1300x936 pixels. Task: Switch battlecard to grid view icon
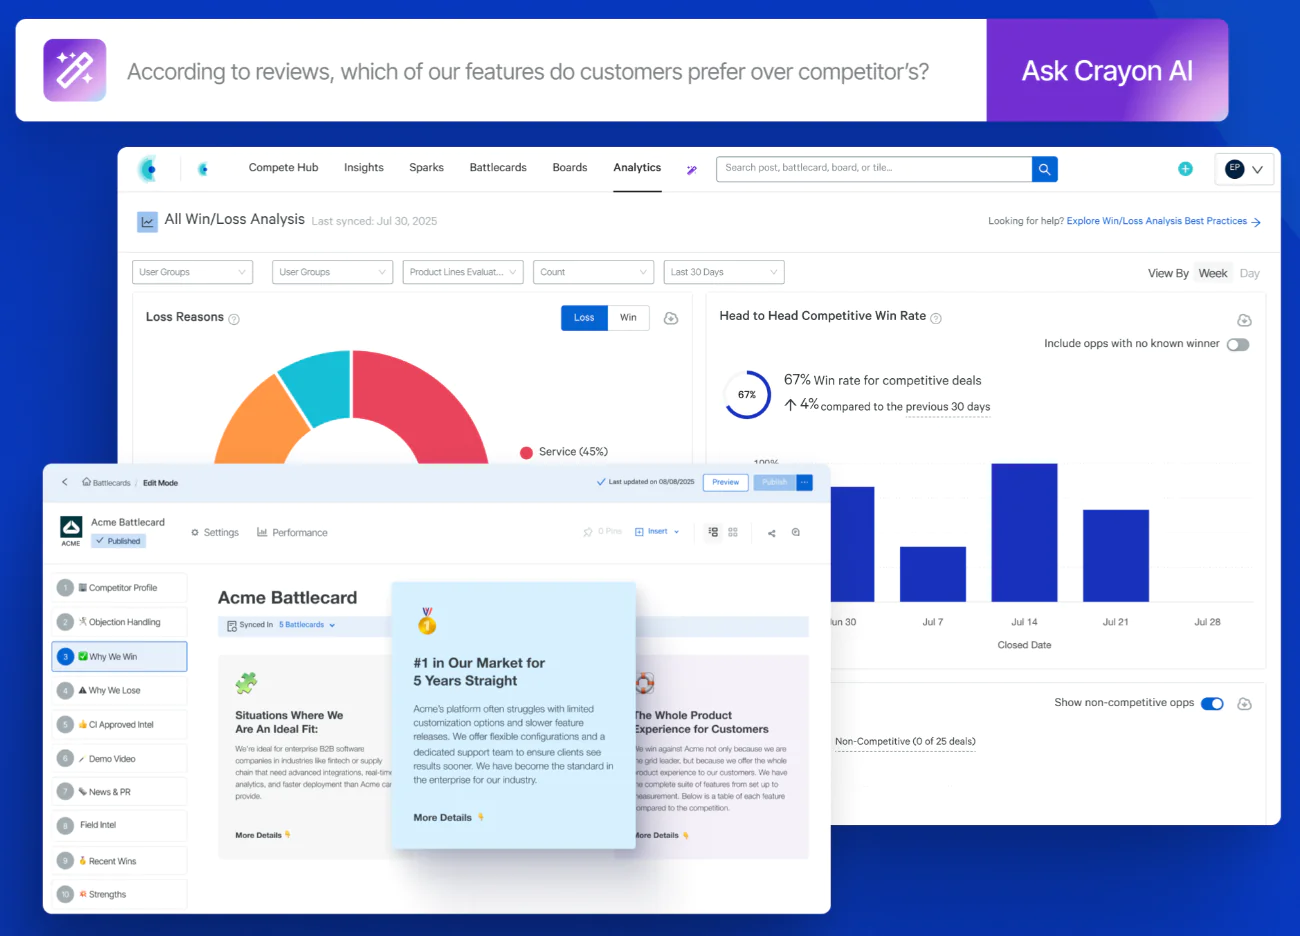point(733,532)
